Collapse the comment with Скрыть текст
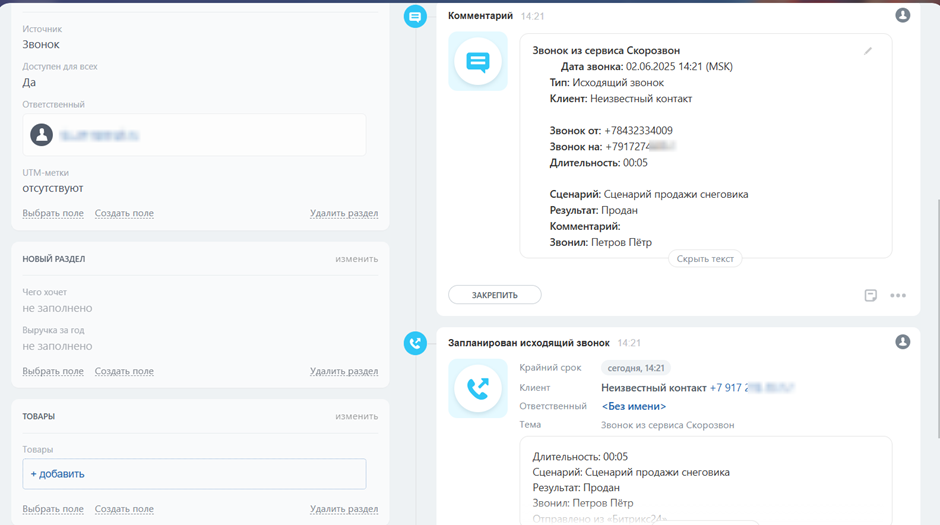This screenshot has height=525, width=940. pyautogui.click(x=705, y=259)
